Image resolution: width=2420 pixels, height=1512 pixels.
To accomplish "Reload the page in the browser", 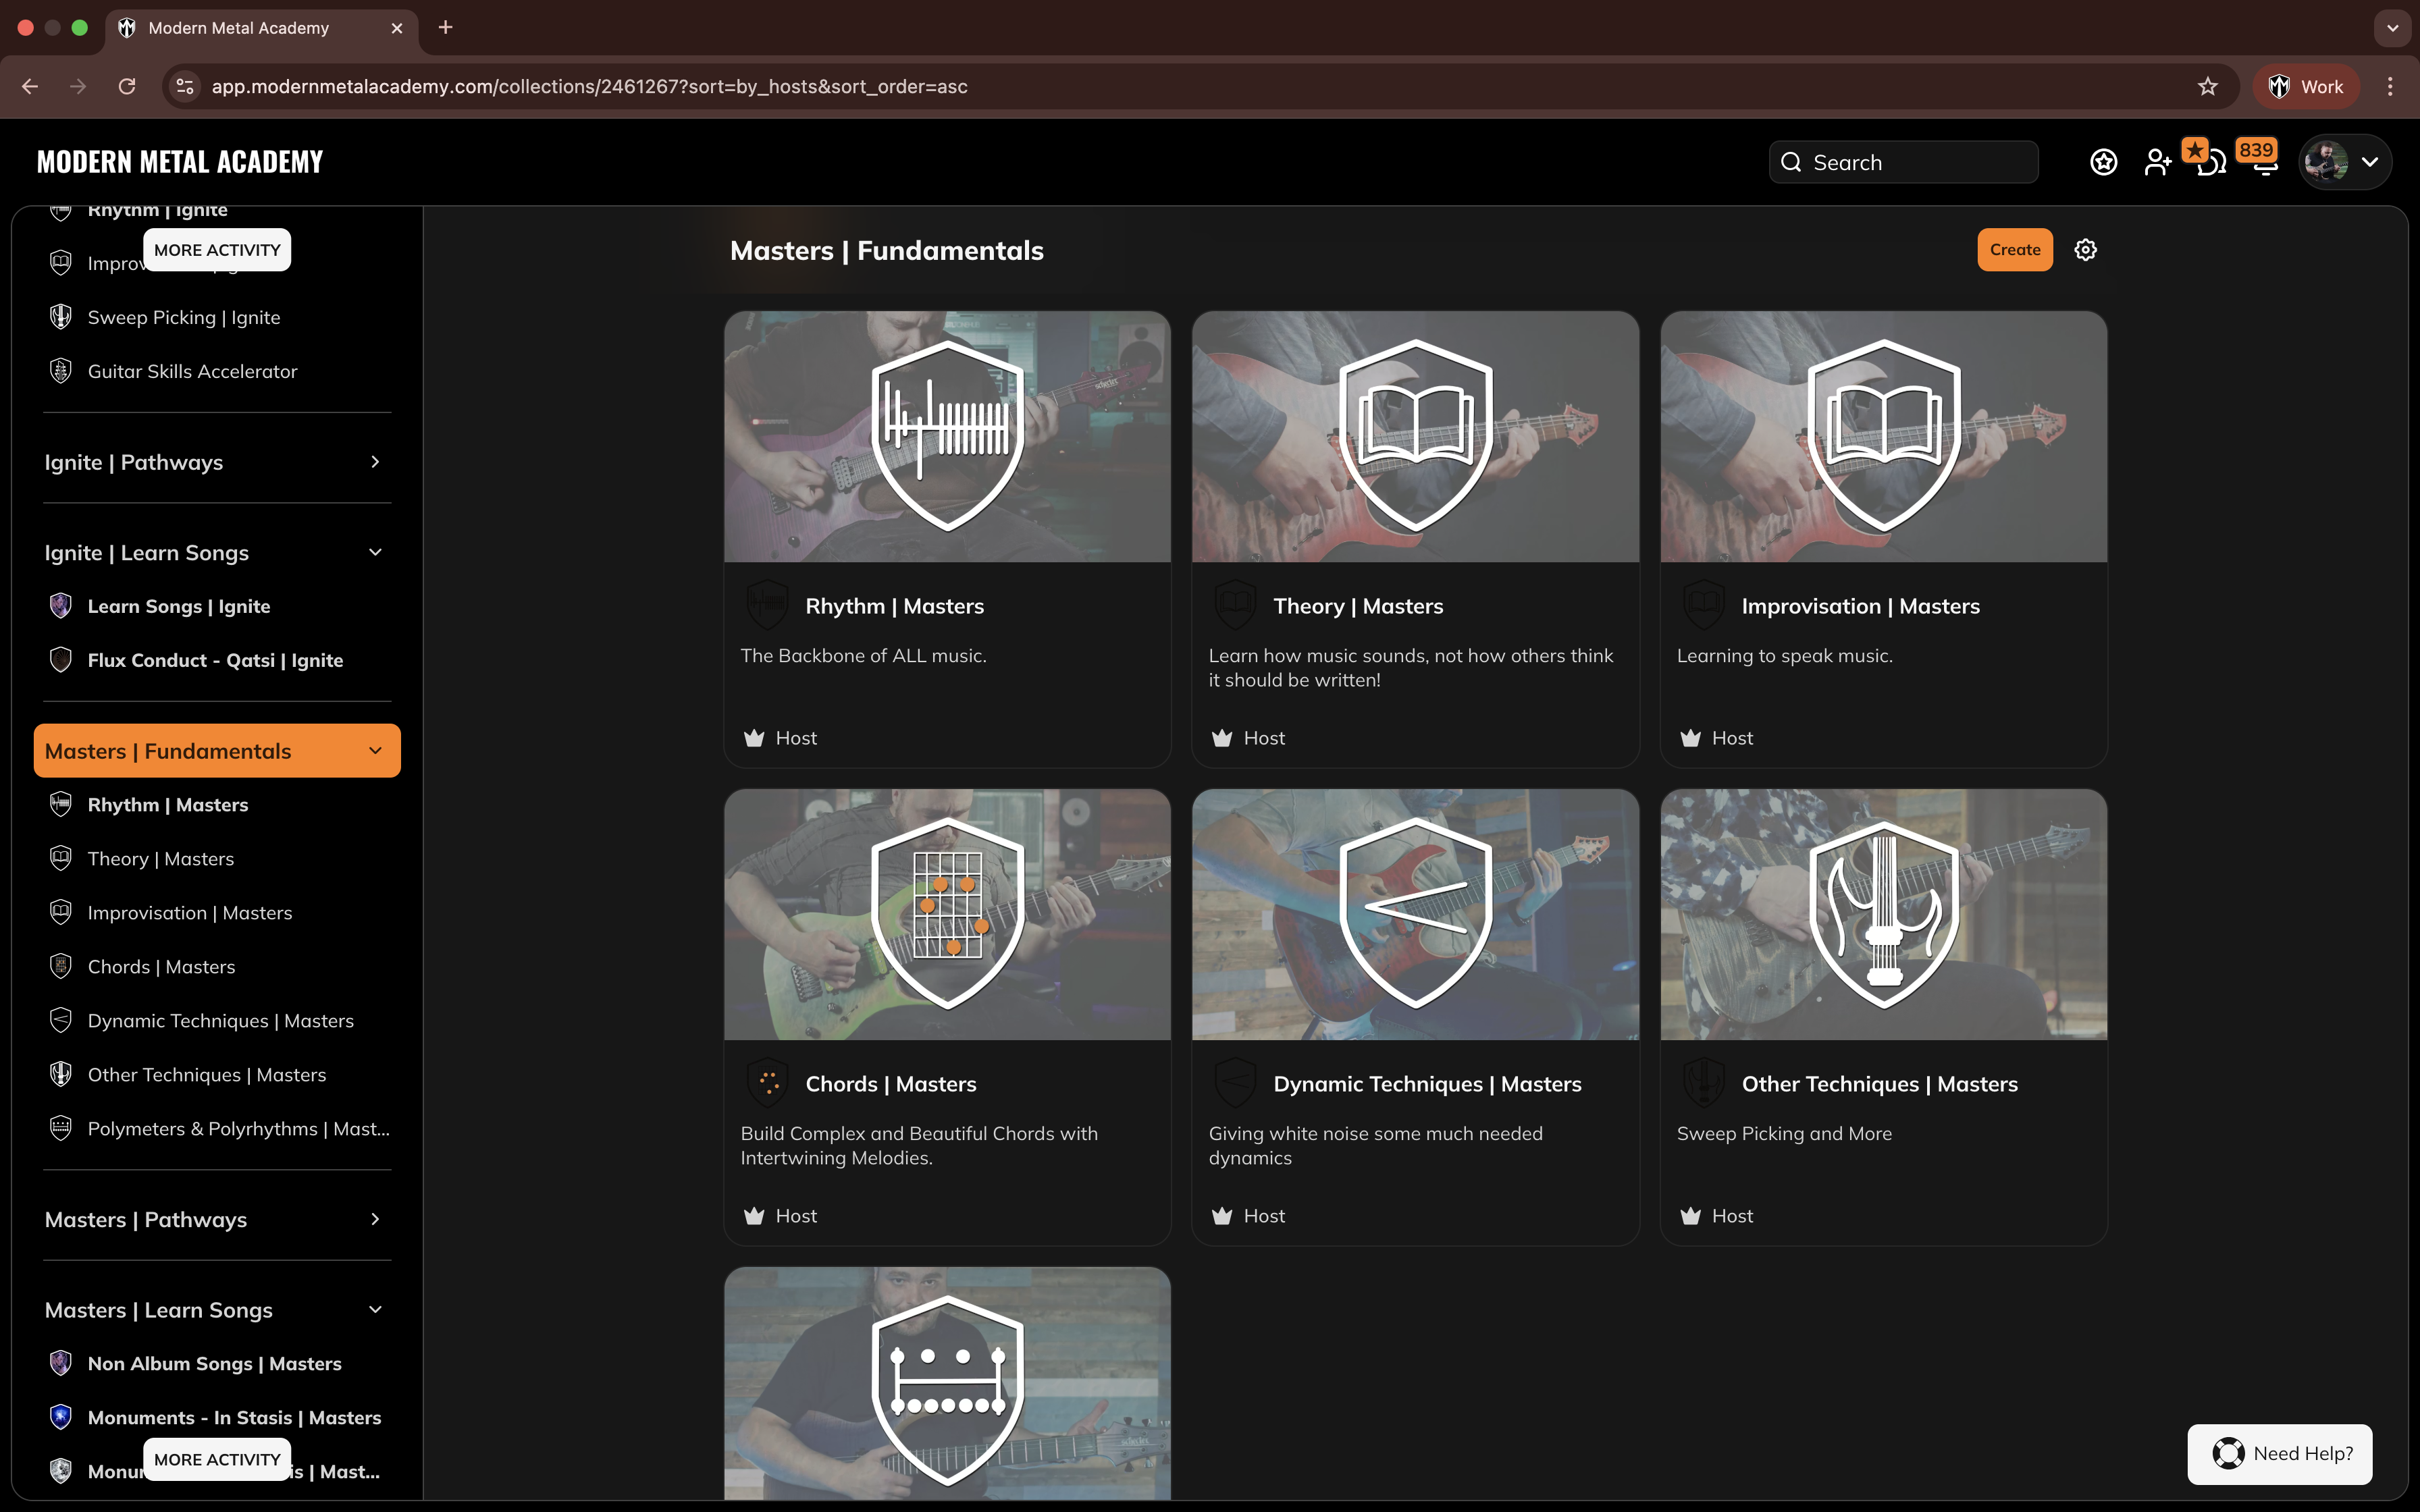I will point(127,86).
